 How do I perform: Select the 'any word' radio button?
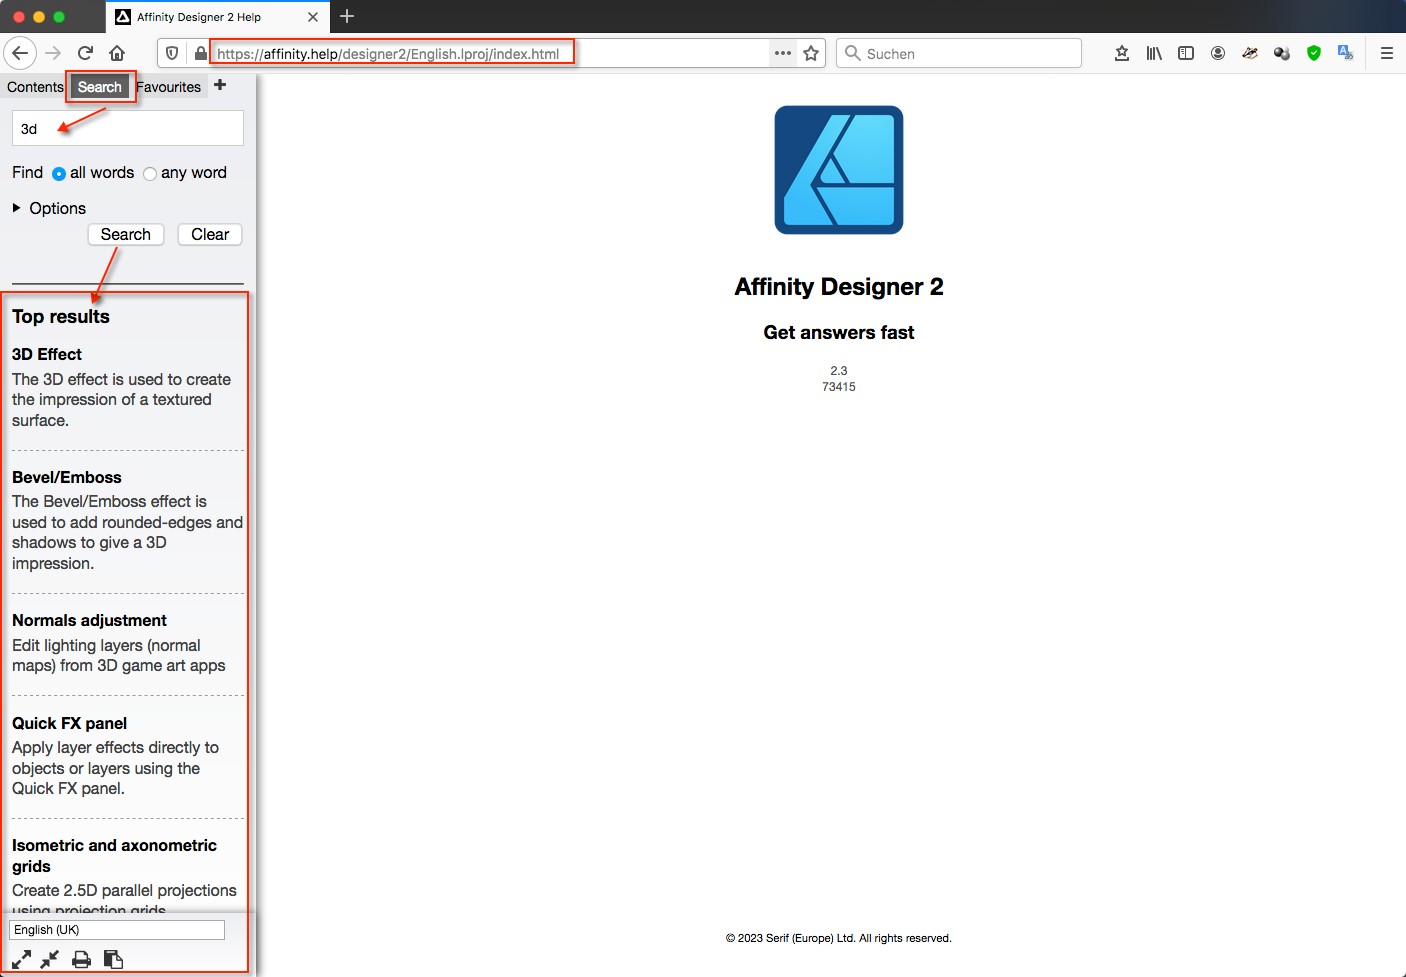[150, 174]
